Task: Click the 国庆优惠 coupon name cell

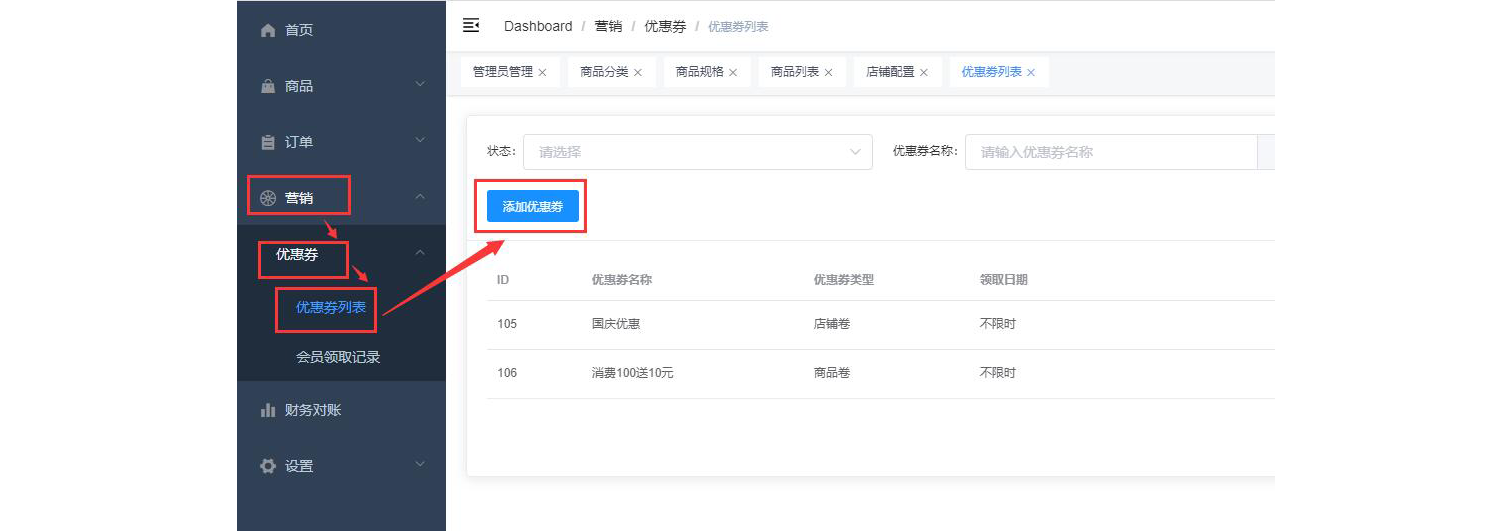Action: [616, 324]
